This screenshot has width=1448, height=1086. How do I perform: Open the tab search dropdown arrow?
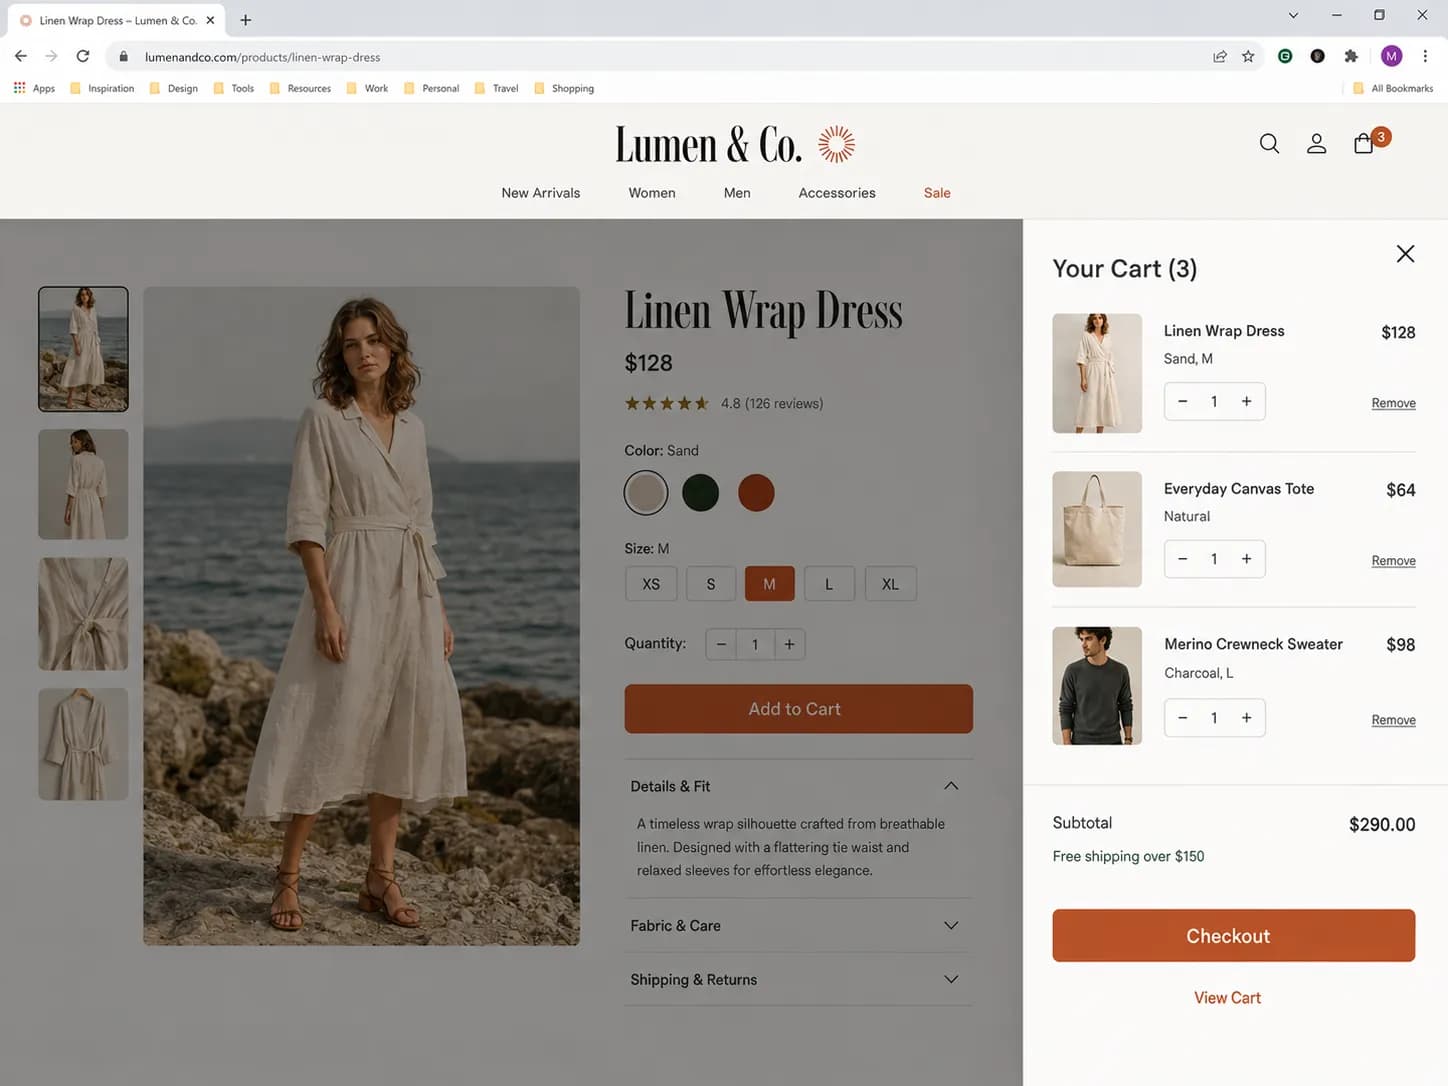coord(1293,15)
